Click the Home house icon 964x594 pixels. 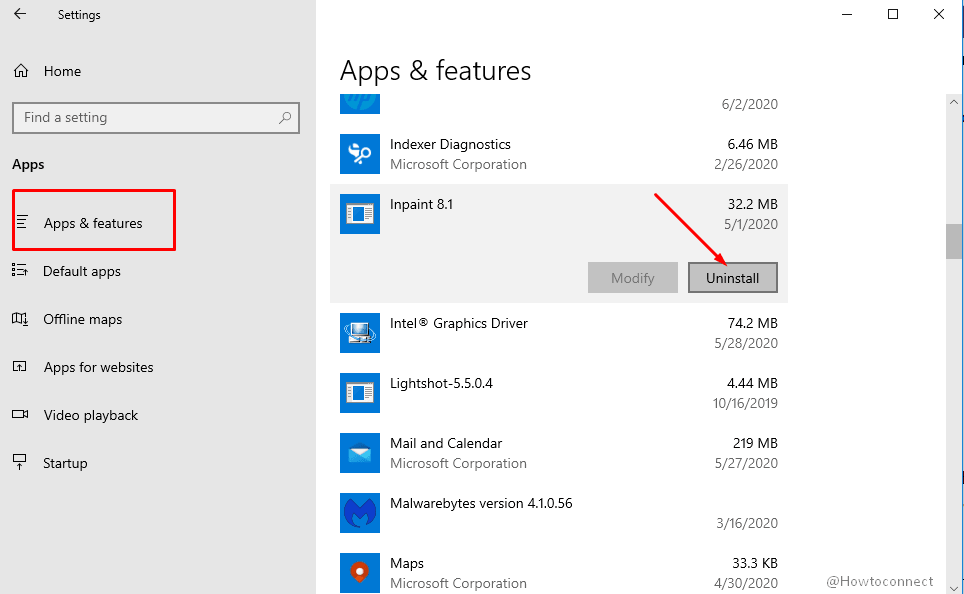coord(21,71)
